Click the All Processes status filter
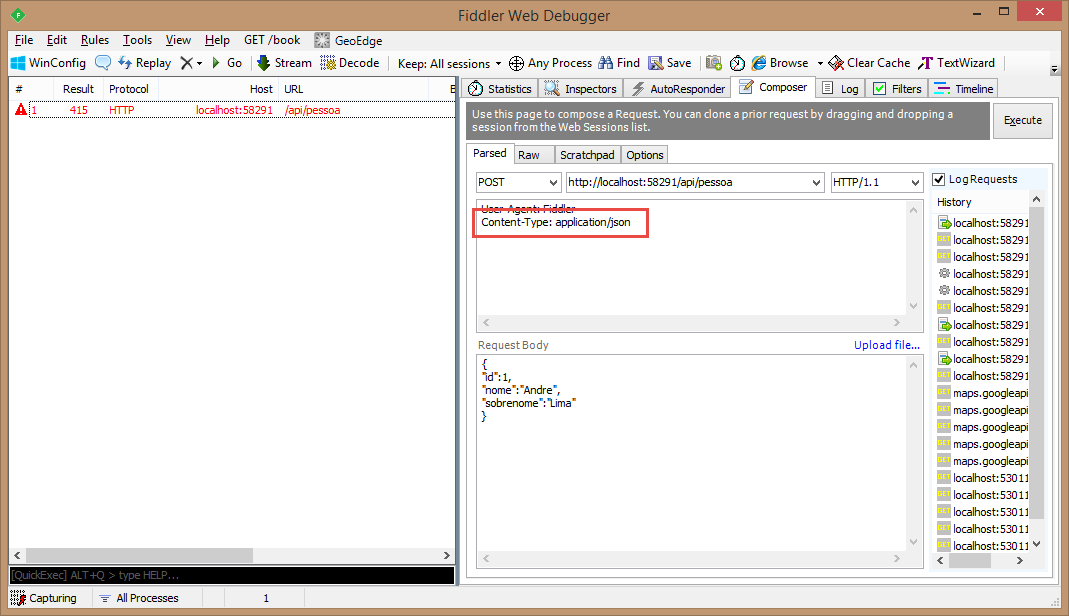This screenshot has height=616, width=1069. point(139,598)
